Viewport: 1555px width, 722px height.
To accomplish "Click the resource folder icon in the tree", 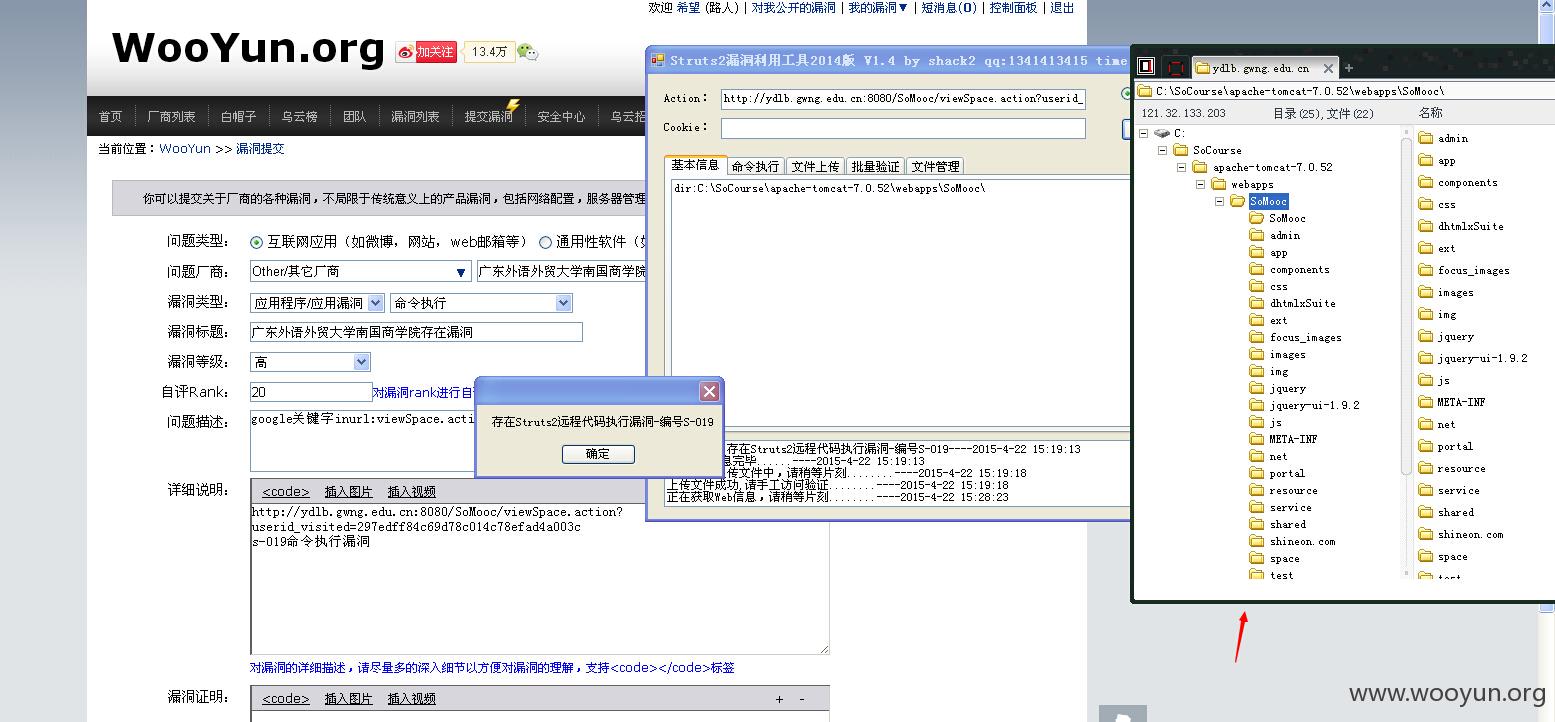I will point(1257,490).
